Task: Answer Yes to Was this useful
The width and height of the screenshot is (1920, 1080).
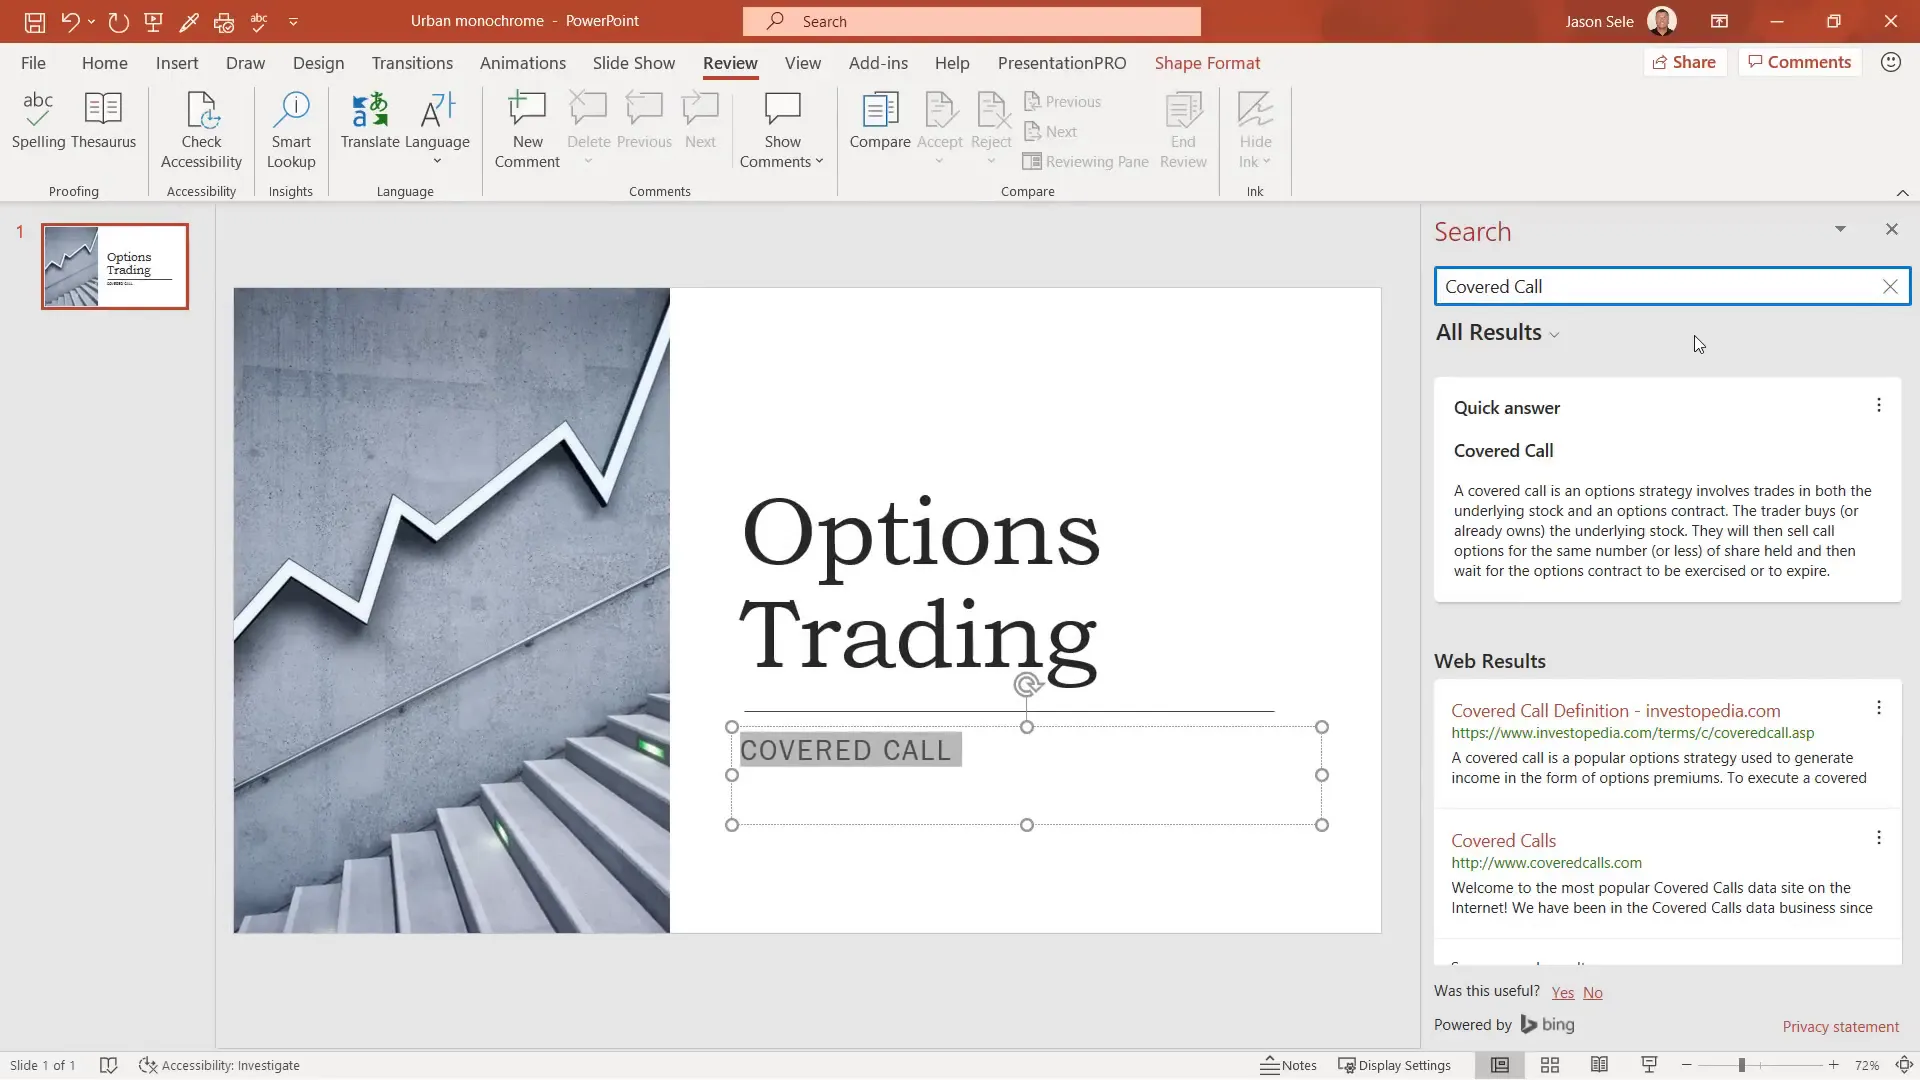Action: click(1562, 993)
